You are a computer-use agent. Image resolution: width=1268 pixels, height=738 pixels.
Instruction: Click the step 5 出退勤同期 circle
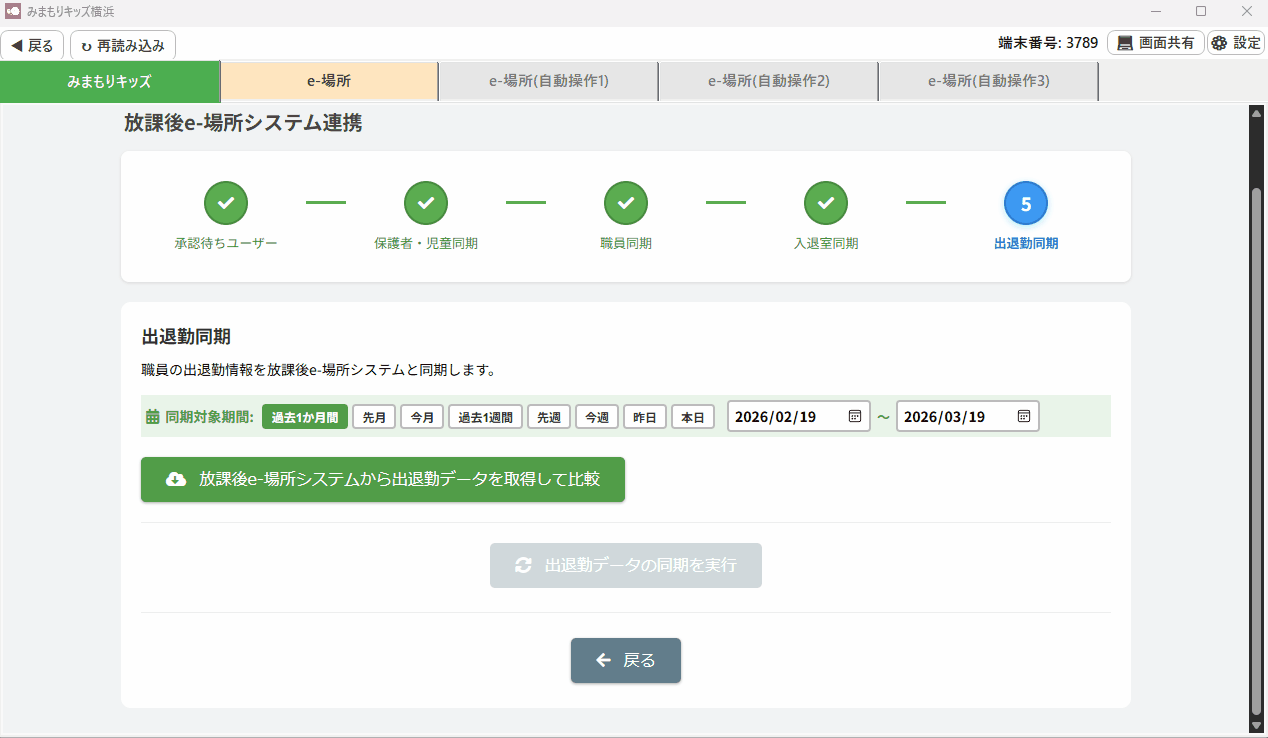point(1026,203)
